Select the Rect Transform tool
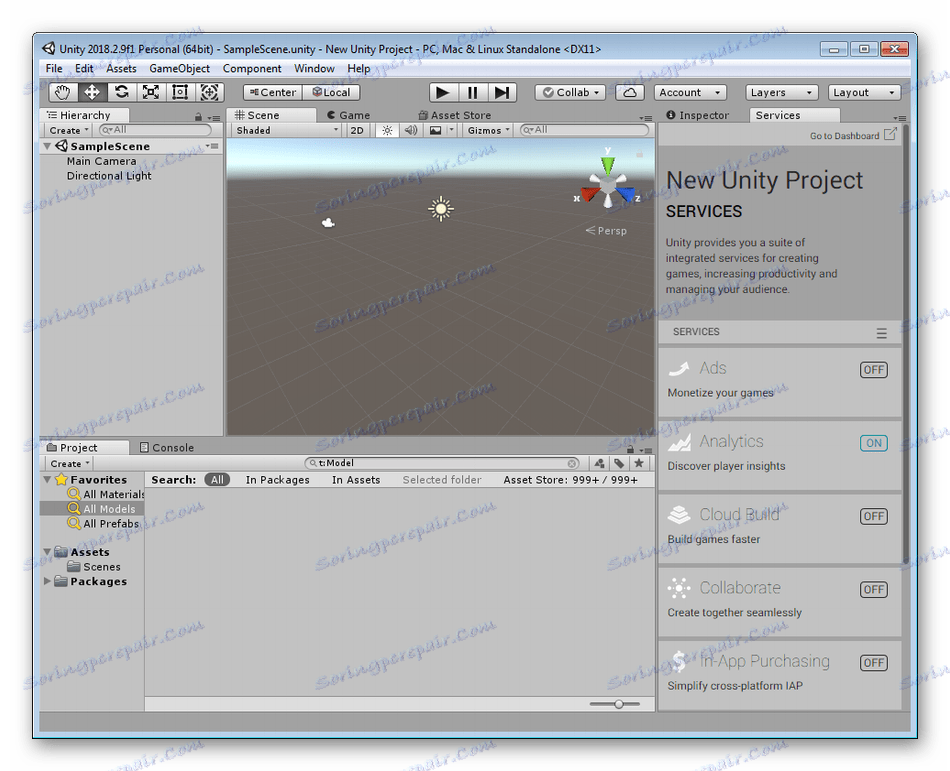 tap(180, 92)
